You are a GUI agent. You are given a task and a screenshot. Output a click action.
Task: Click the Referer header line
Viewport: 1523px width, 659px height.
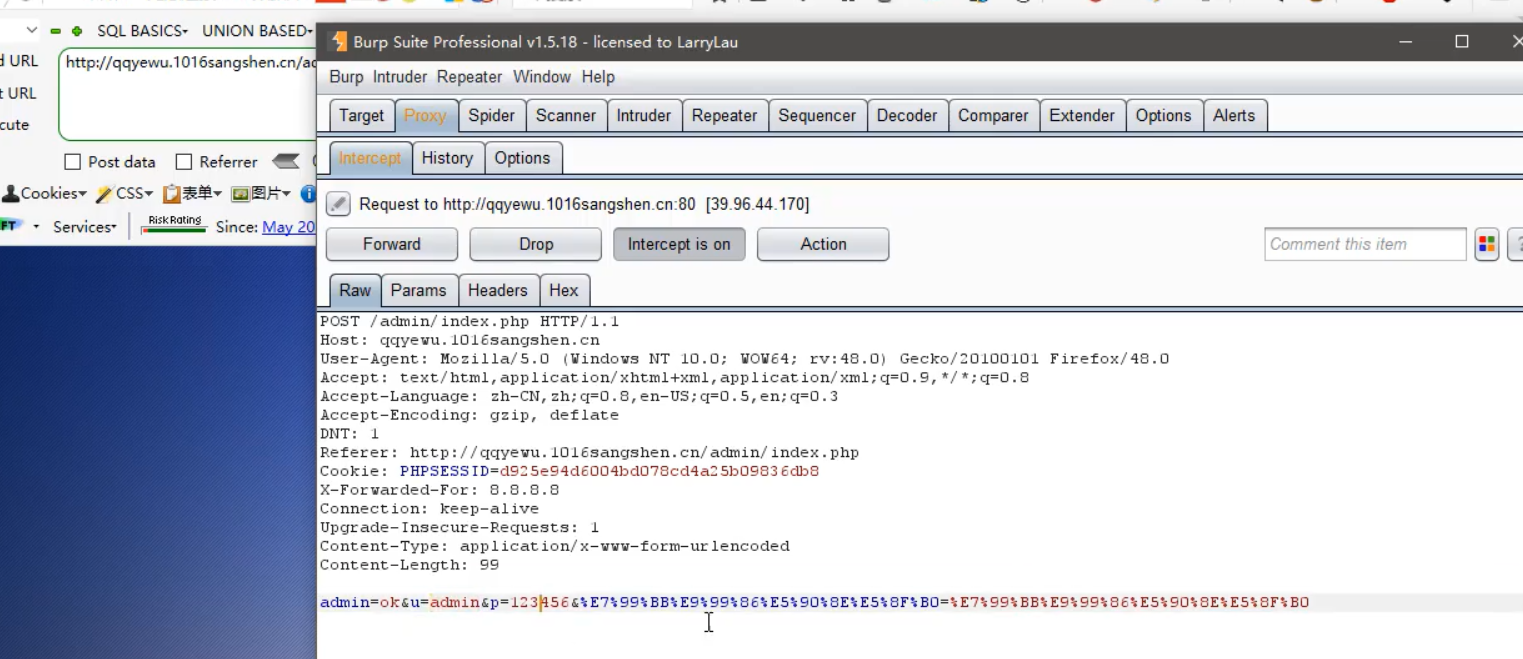[589, 453]
